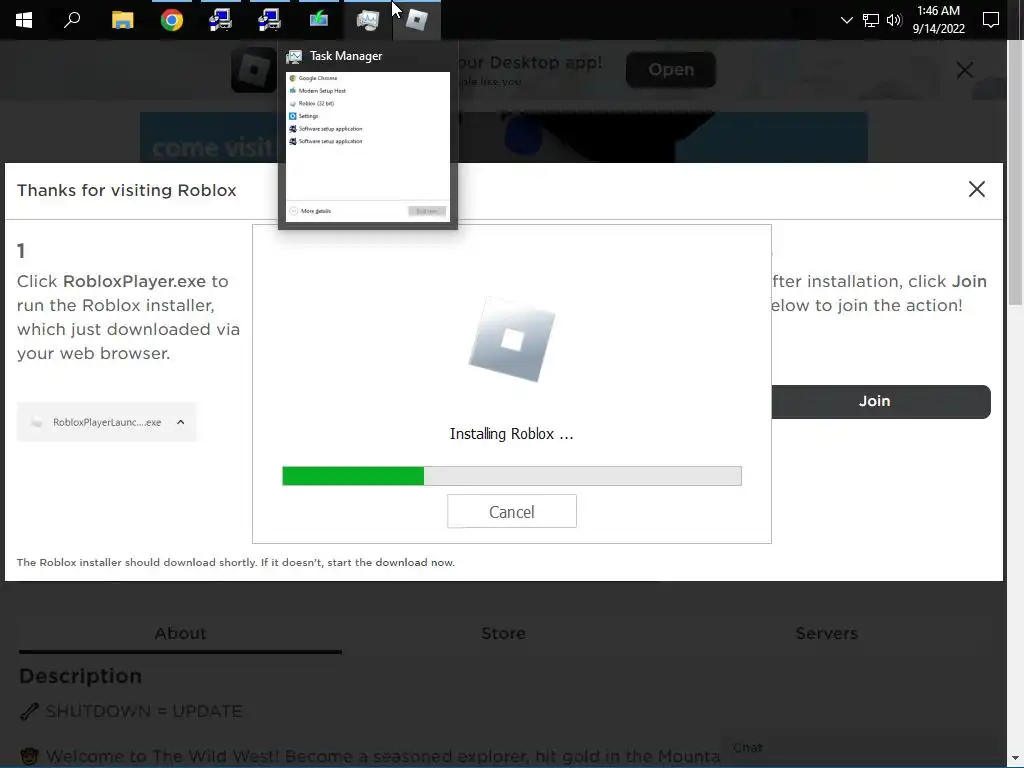Open the Modern Setup Host taskbar icon

[x=319, y=20]
